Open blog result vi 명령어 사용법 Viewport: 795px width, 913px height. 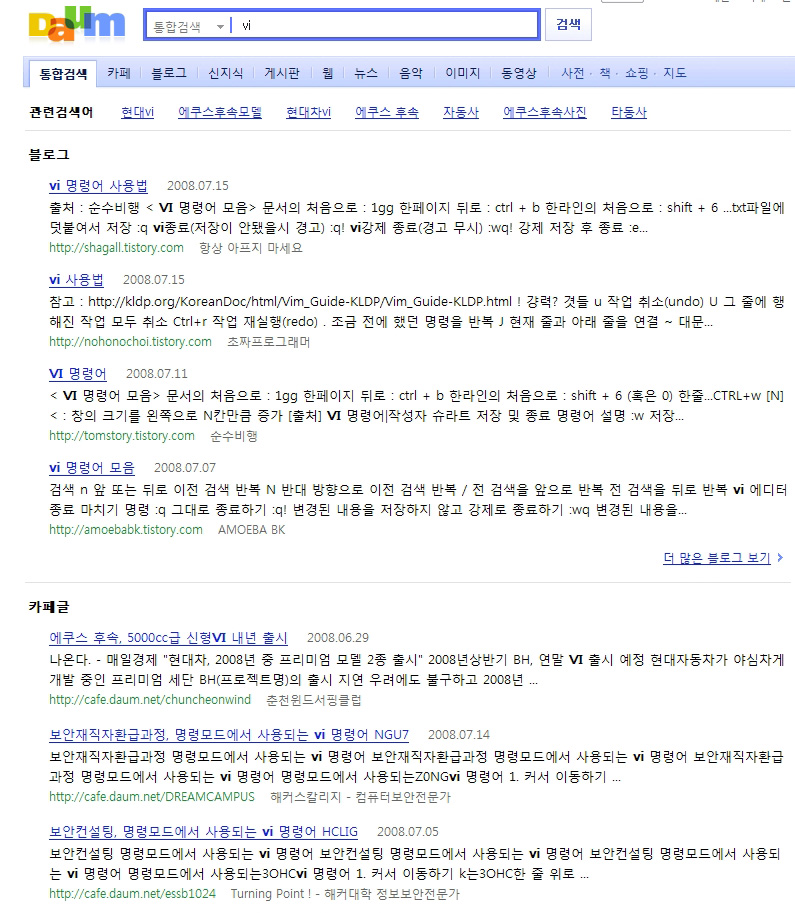click(98, 186)
